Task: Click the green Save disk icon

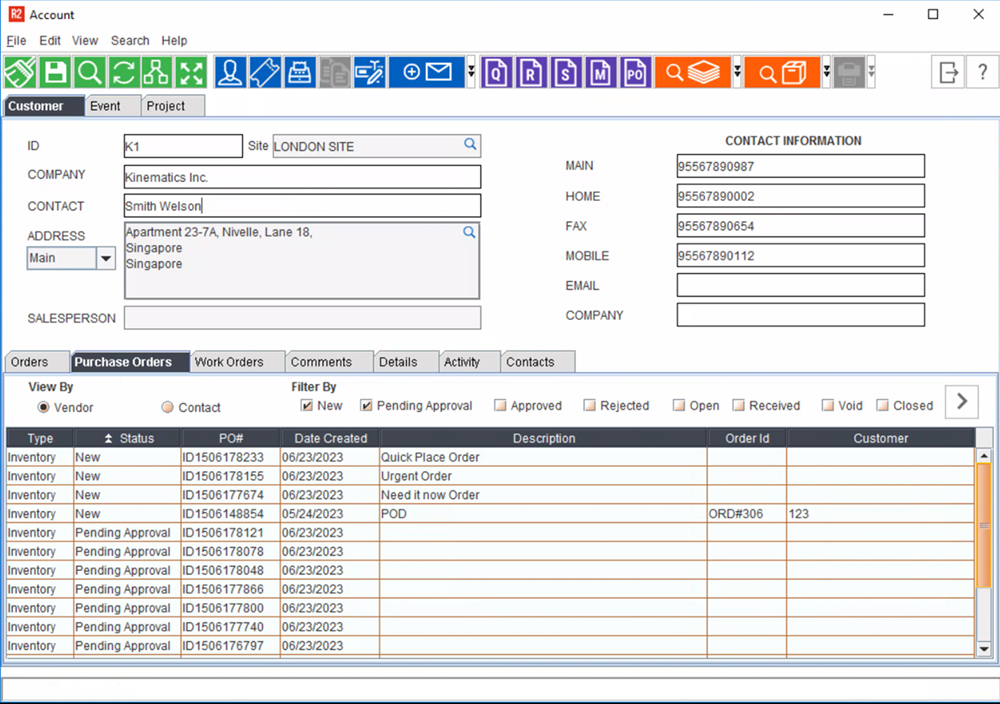Action: [x=56, y=72]
